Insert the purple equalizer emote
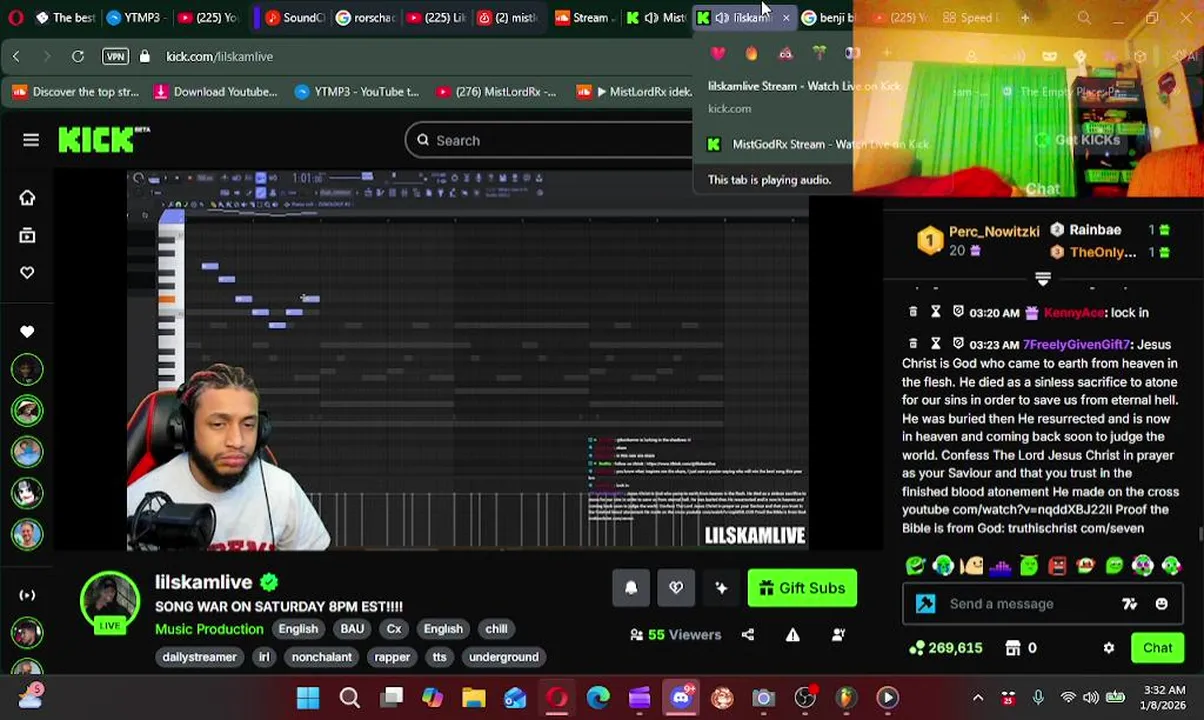Viewport: 1204px width, 720px height. pyautogui.click(x=1000, y=566)
